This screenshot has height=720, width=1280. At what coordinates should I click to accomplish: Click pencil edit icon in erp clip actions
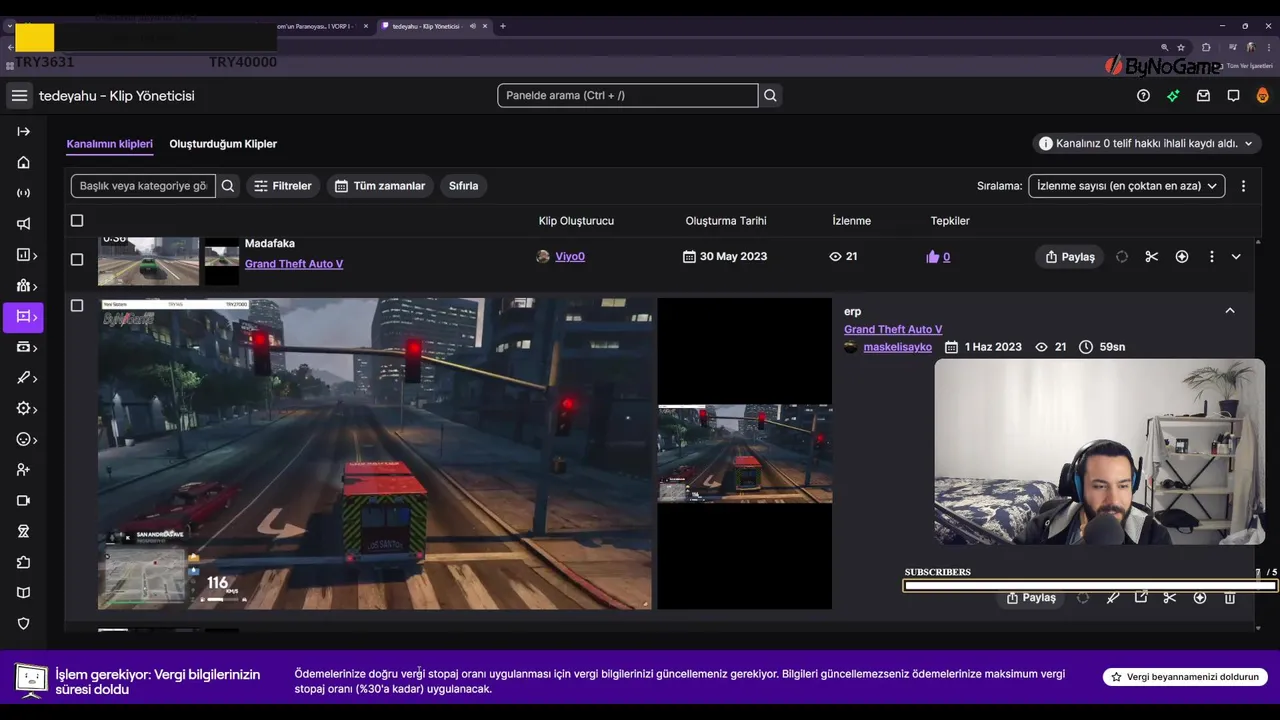click(x=1112, y=598)
